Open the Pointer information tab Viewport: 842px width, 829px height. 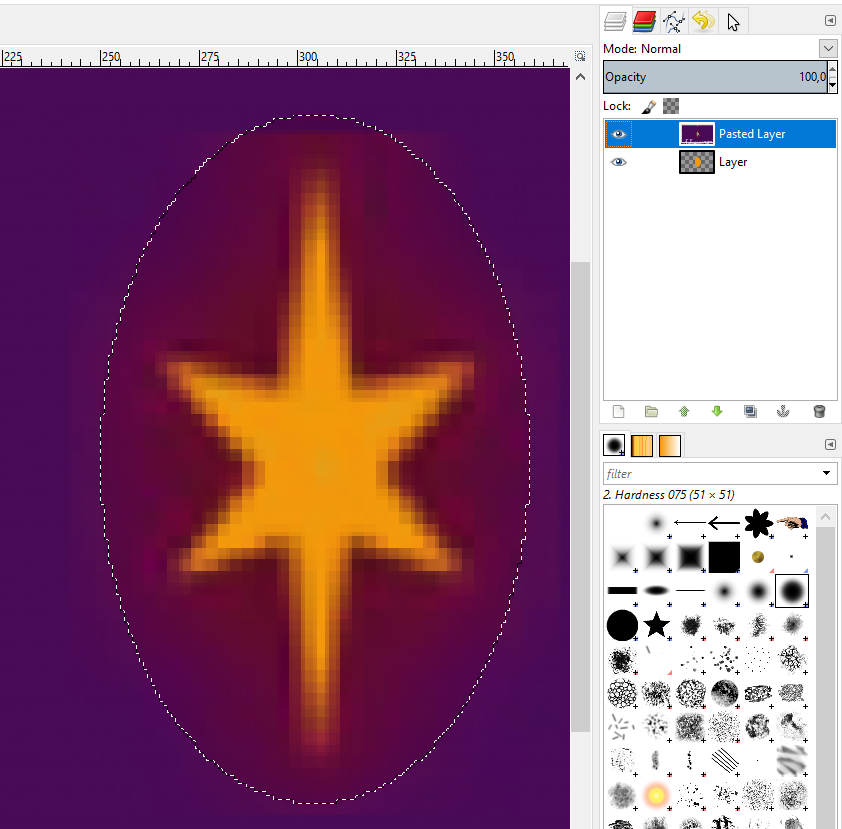click(732, 22)
